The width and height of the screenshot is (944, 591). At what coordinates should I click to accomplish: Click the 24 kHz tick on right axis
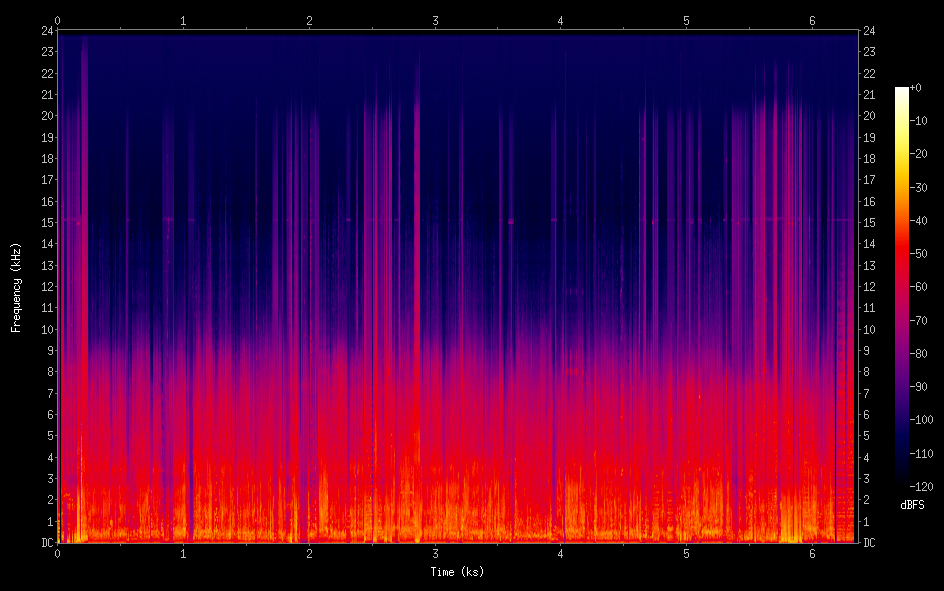click(x=870, y=31)
